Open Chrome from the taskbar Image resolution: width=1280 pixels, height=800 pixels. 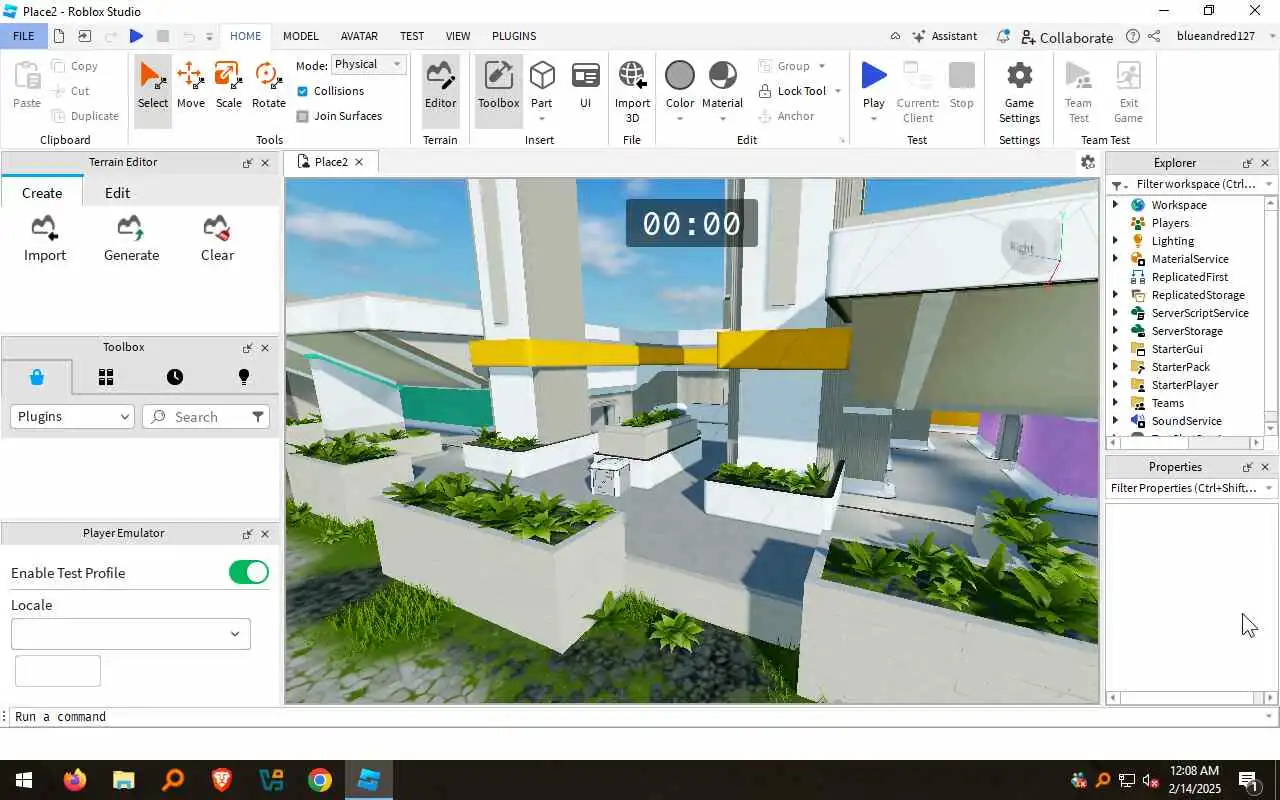pos(320,780)
